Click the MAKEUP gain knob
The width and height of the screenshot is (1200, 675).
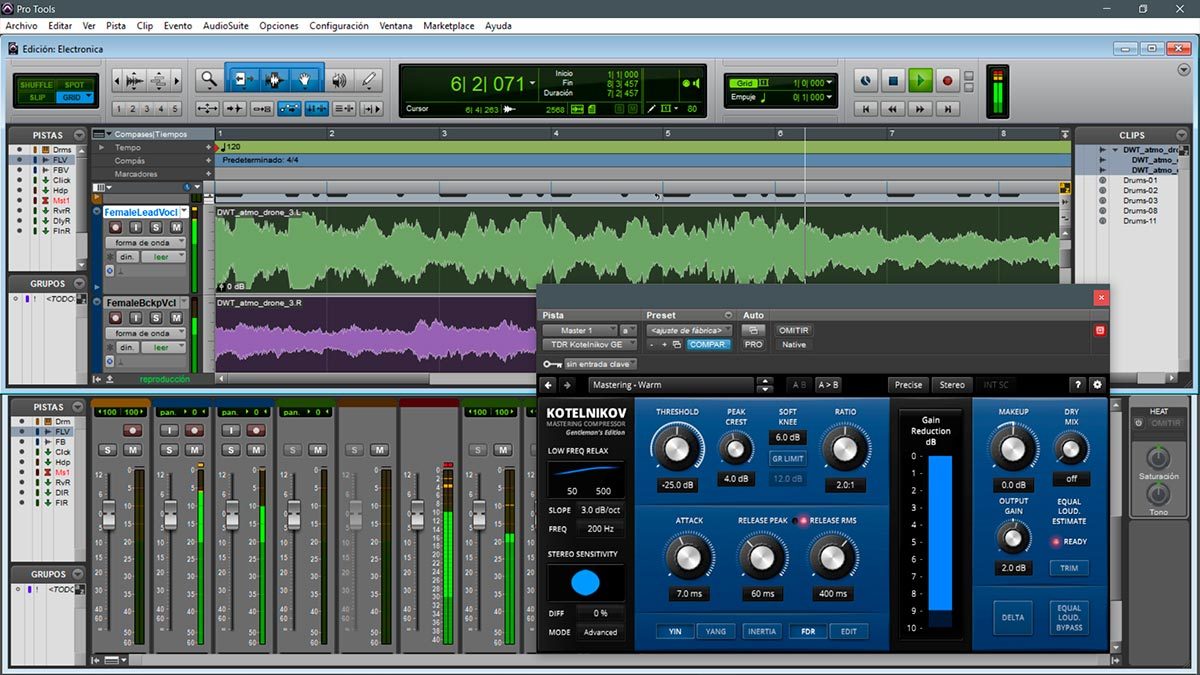point(1013,447)
